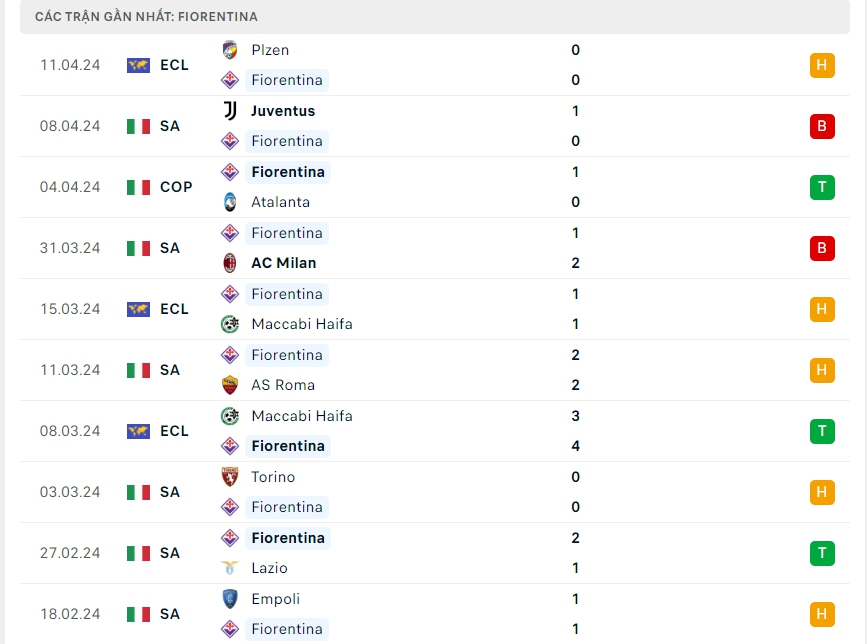Click the green T badge for Atalanta match
This screenshot has height=644, width=867.
[x=822, y=187]
